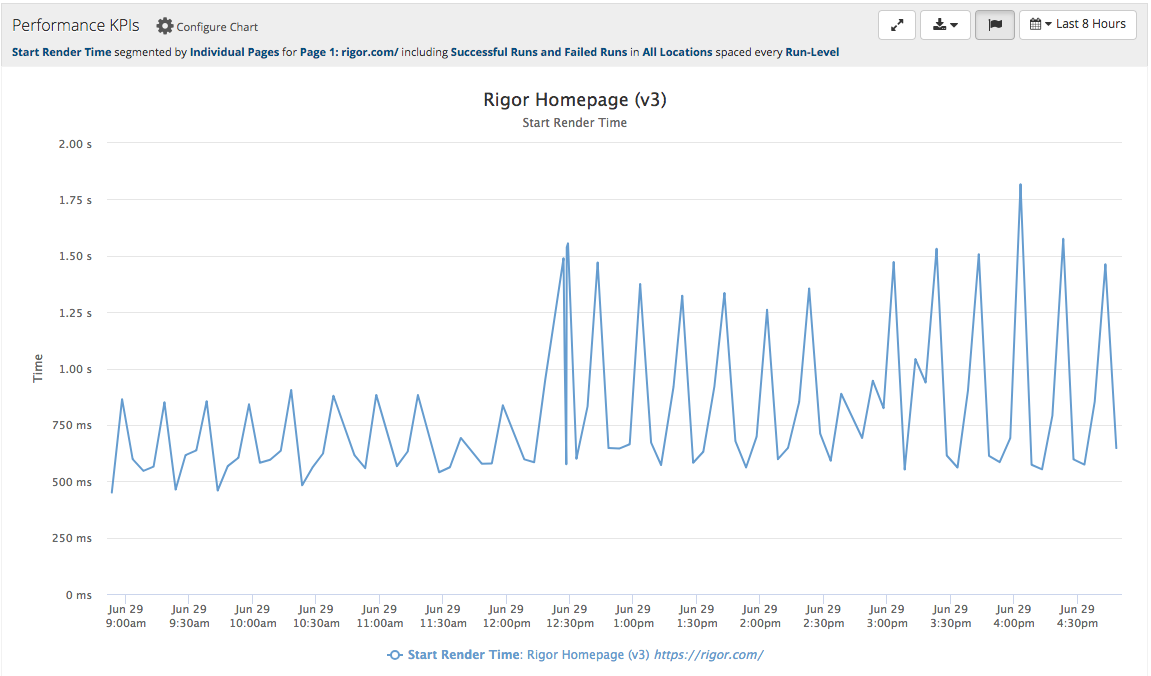1151x676 pixels.
Task: Click the Start Render Time metric link
Action: pyautogui.click(x=62, y=52)
